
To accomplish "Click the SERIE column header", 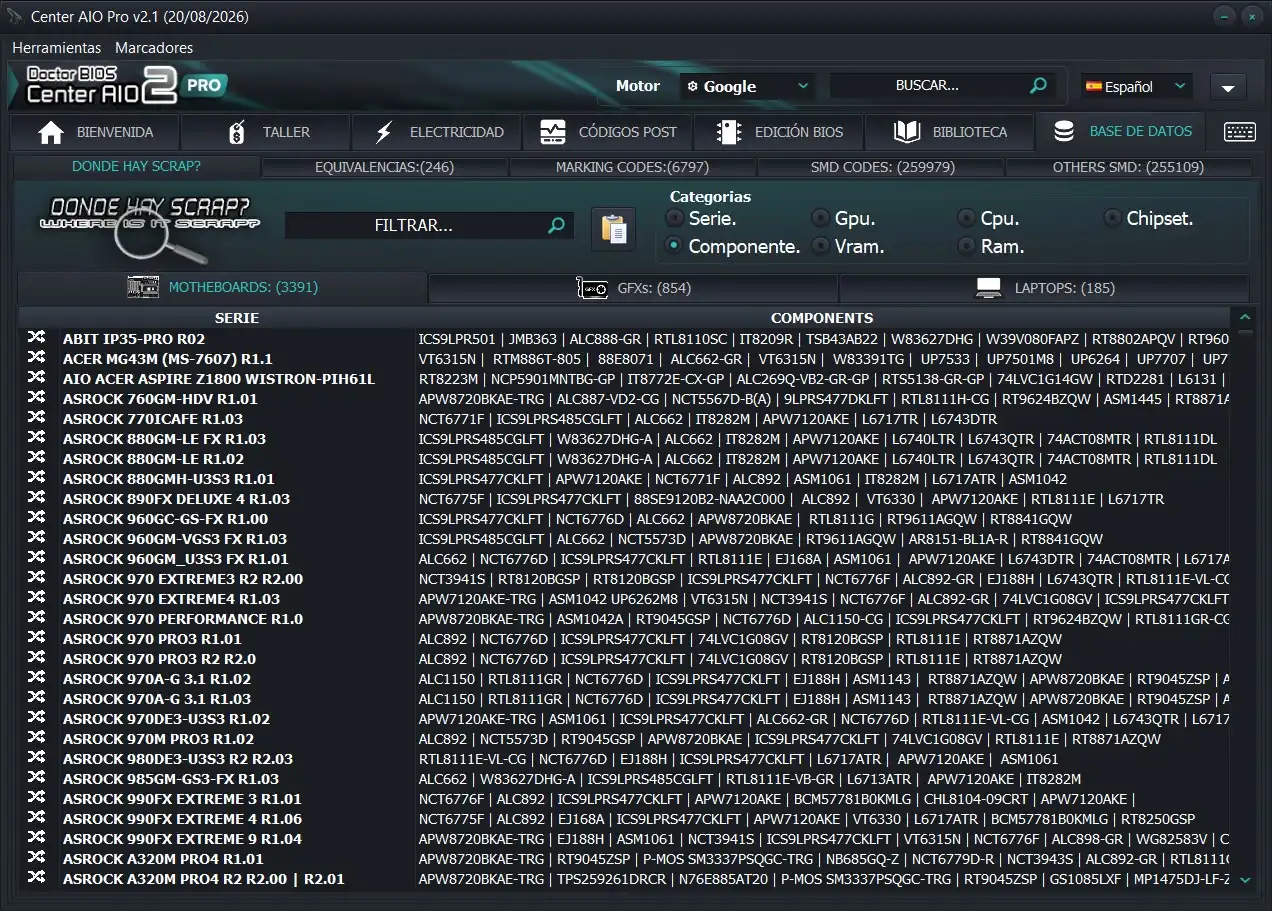I will pyautogui.click(x=237, y=318).
